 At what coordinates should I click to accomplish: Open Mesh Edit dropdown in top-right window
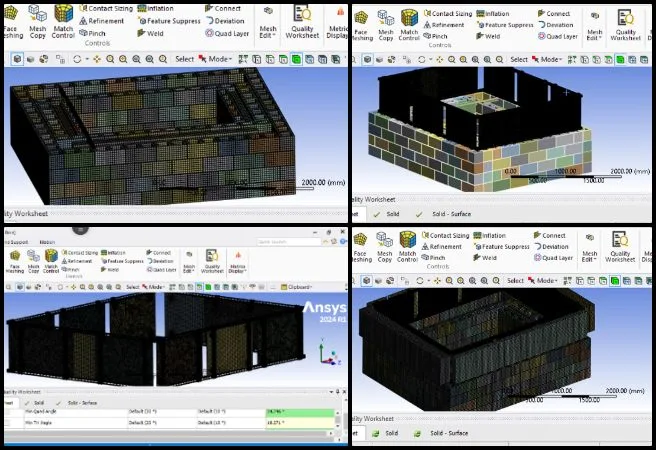coord(594,25)
